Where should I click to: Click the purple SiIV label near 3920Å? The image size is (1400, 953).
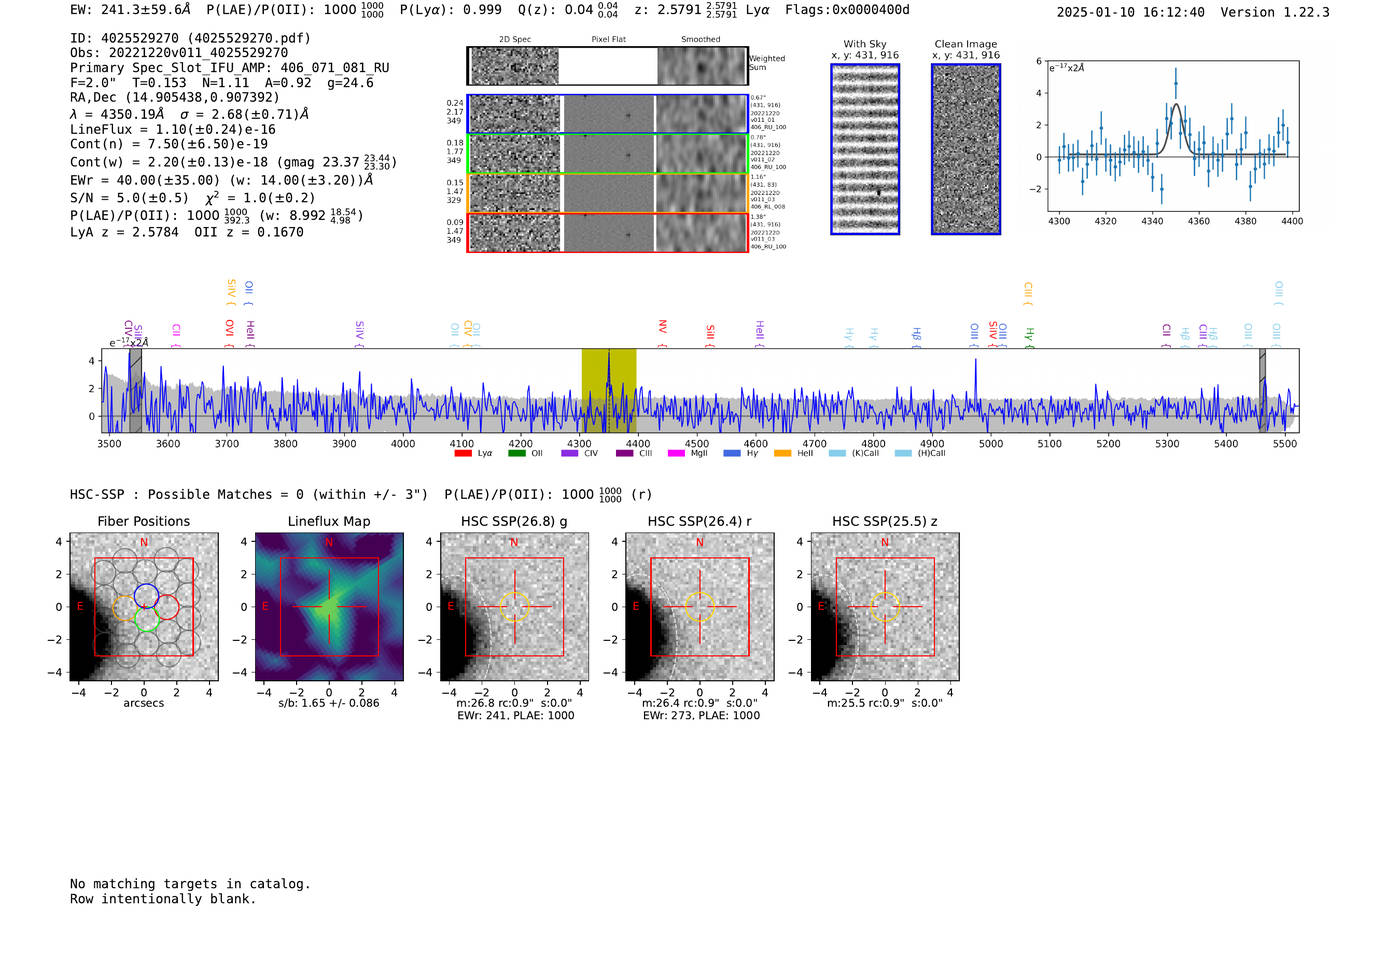(x=360, y=333)
